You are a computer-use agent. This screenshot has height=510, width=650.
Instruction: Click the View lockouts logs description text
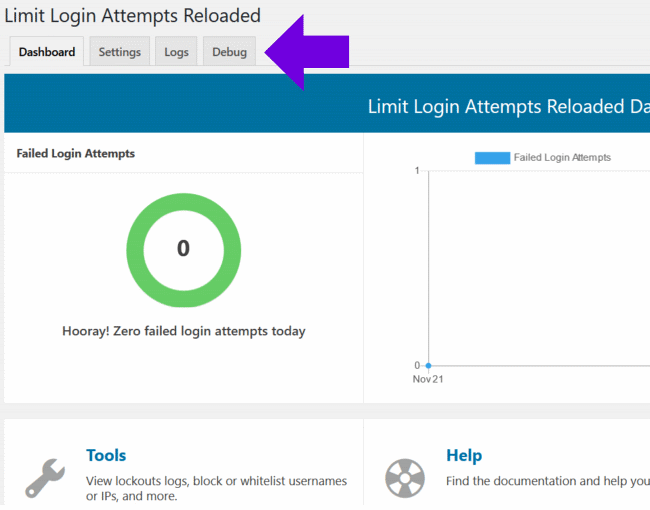click(216, 488)
